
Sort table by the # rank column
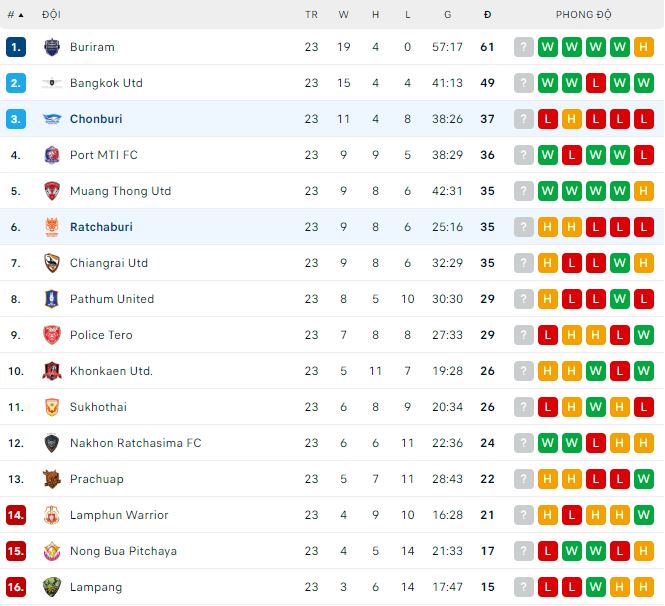tap(16, 15)
